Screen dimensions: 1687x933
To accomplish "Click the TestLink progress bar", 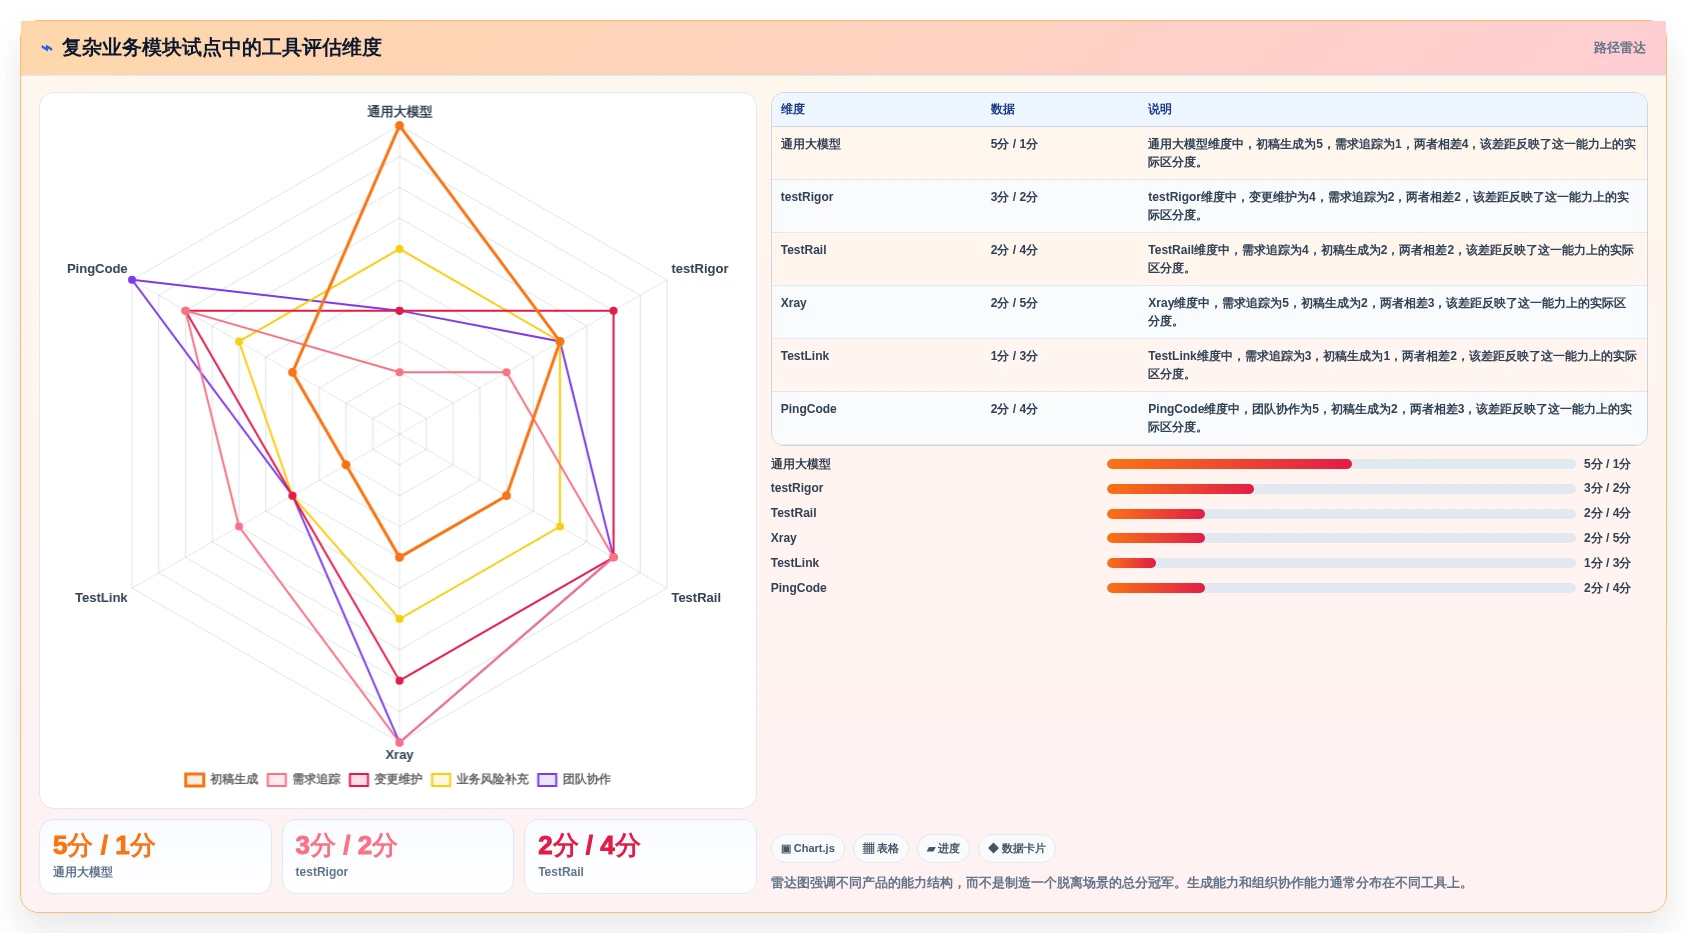I will 1341,563.
